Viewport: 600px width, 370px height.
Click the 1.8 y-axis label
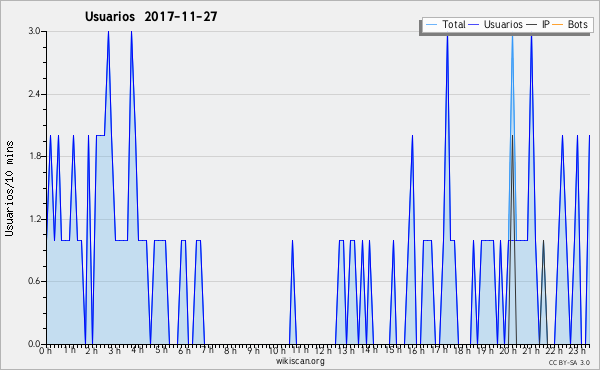pyautogui.click(x=34, y=156)
